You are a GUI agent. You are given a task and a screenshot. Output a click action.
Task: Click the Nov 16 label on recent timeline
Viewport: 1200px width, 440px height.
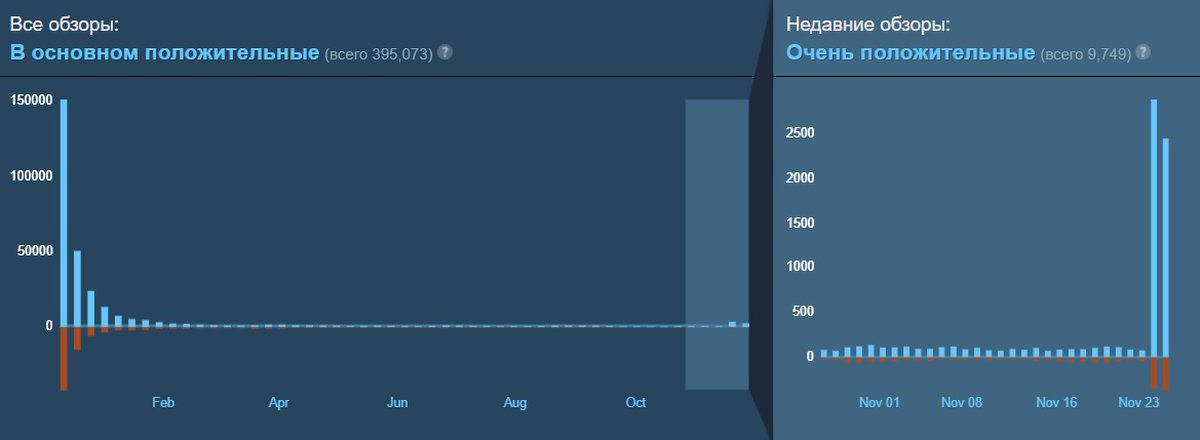(x=1056, y=403)
